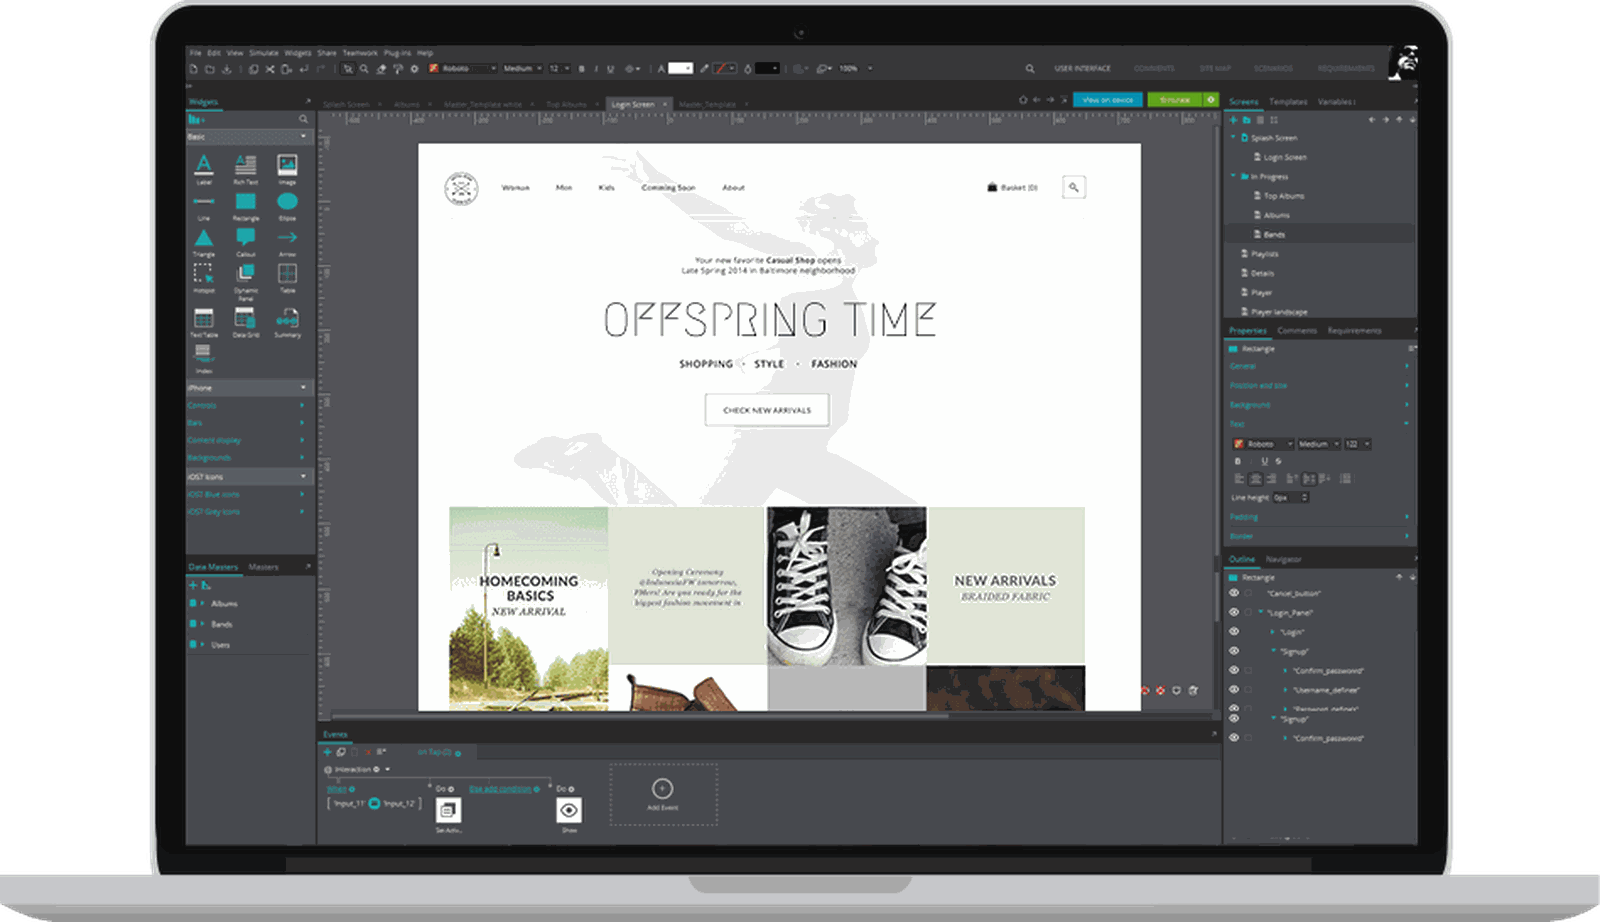Expand the iPhone widget library
Viewport: 1600px width, 922px height.
[250, 388]
